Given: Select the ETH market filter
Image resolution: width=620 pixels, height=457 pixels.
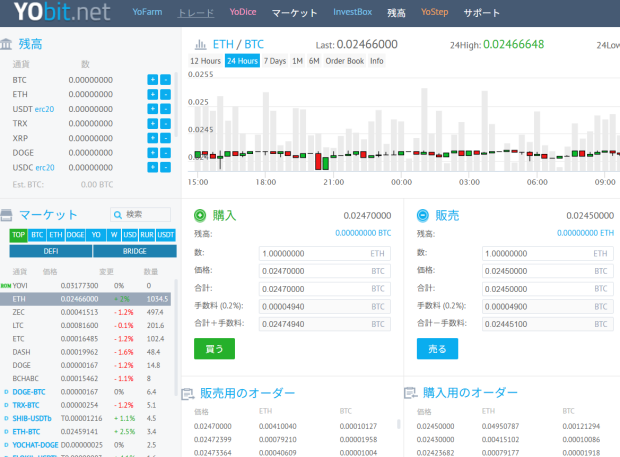Looking at the screenshot, I should pos(56,235).
